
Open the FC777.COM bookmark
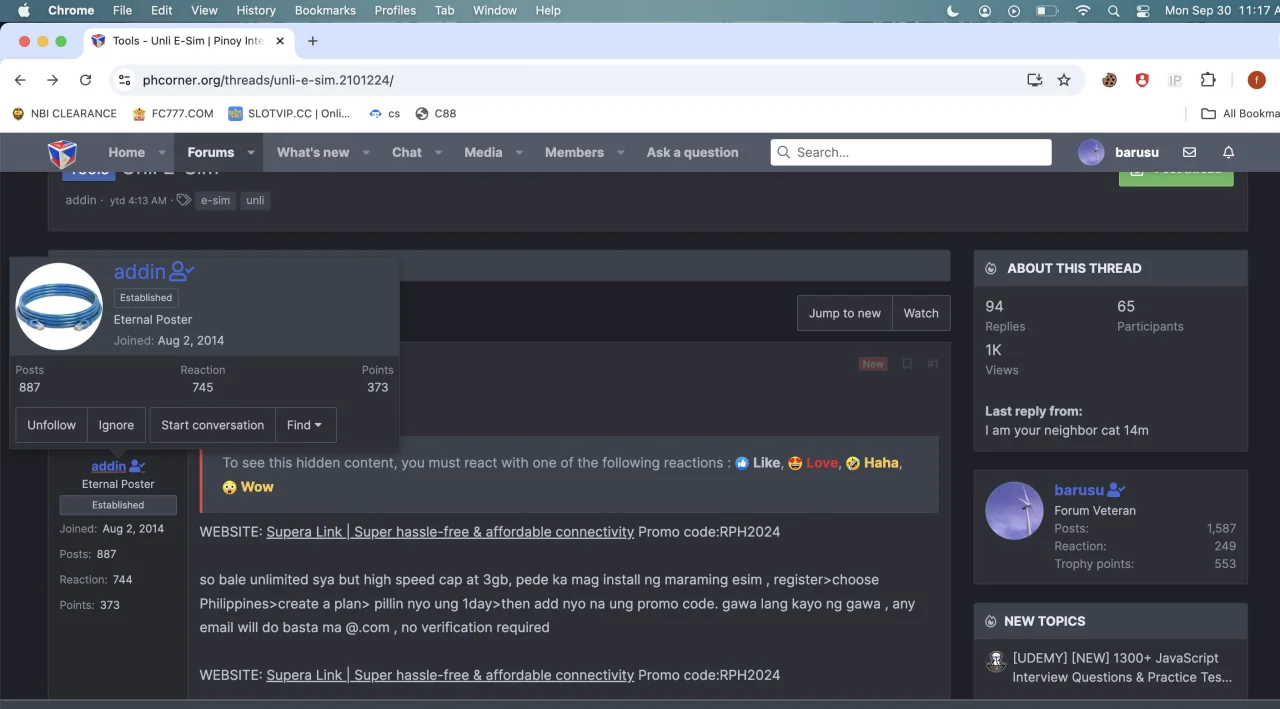(172, 114)
